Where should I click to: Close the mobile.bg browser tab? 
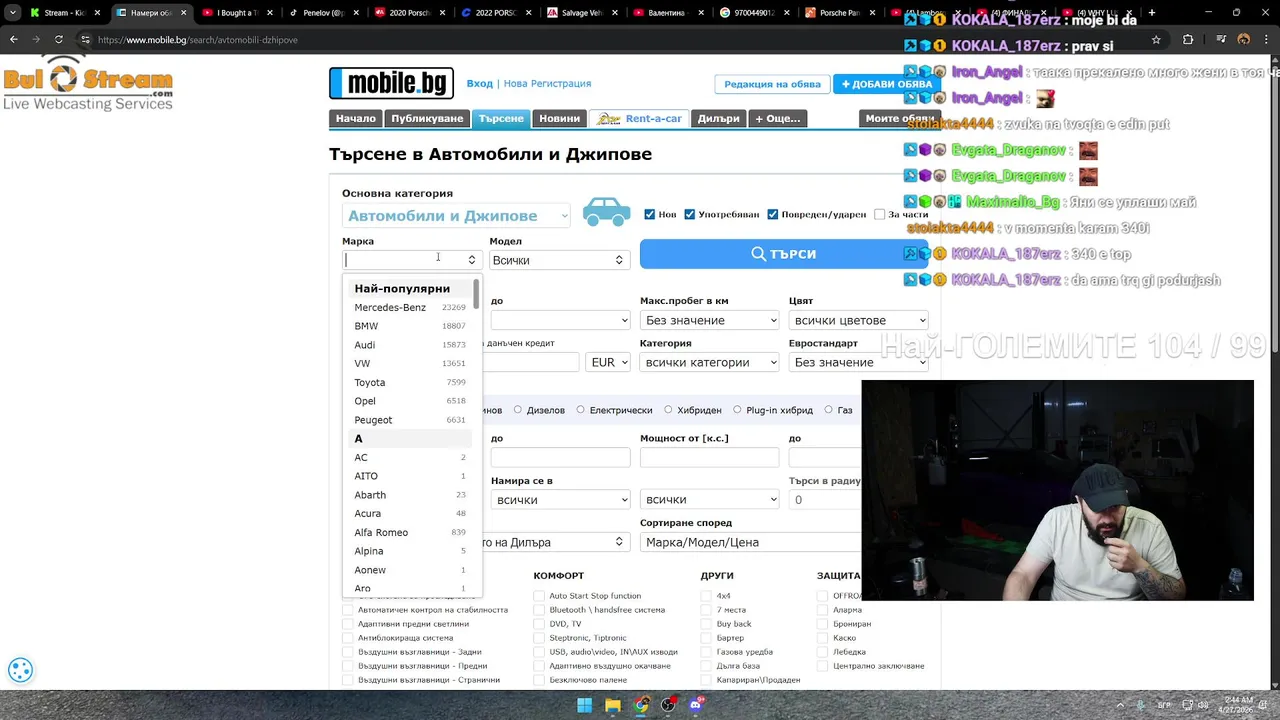183,13
